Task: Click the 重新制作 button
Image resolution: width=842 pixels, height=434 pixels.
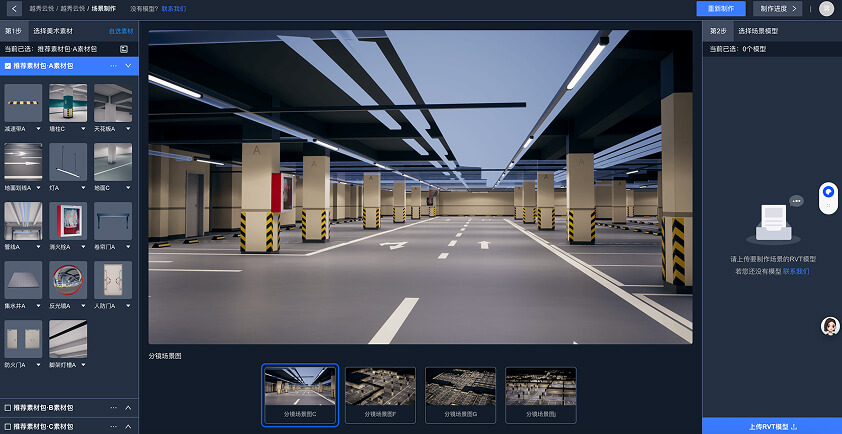Action: [720, 9]
